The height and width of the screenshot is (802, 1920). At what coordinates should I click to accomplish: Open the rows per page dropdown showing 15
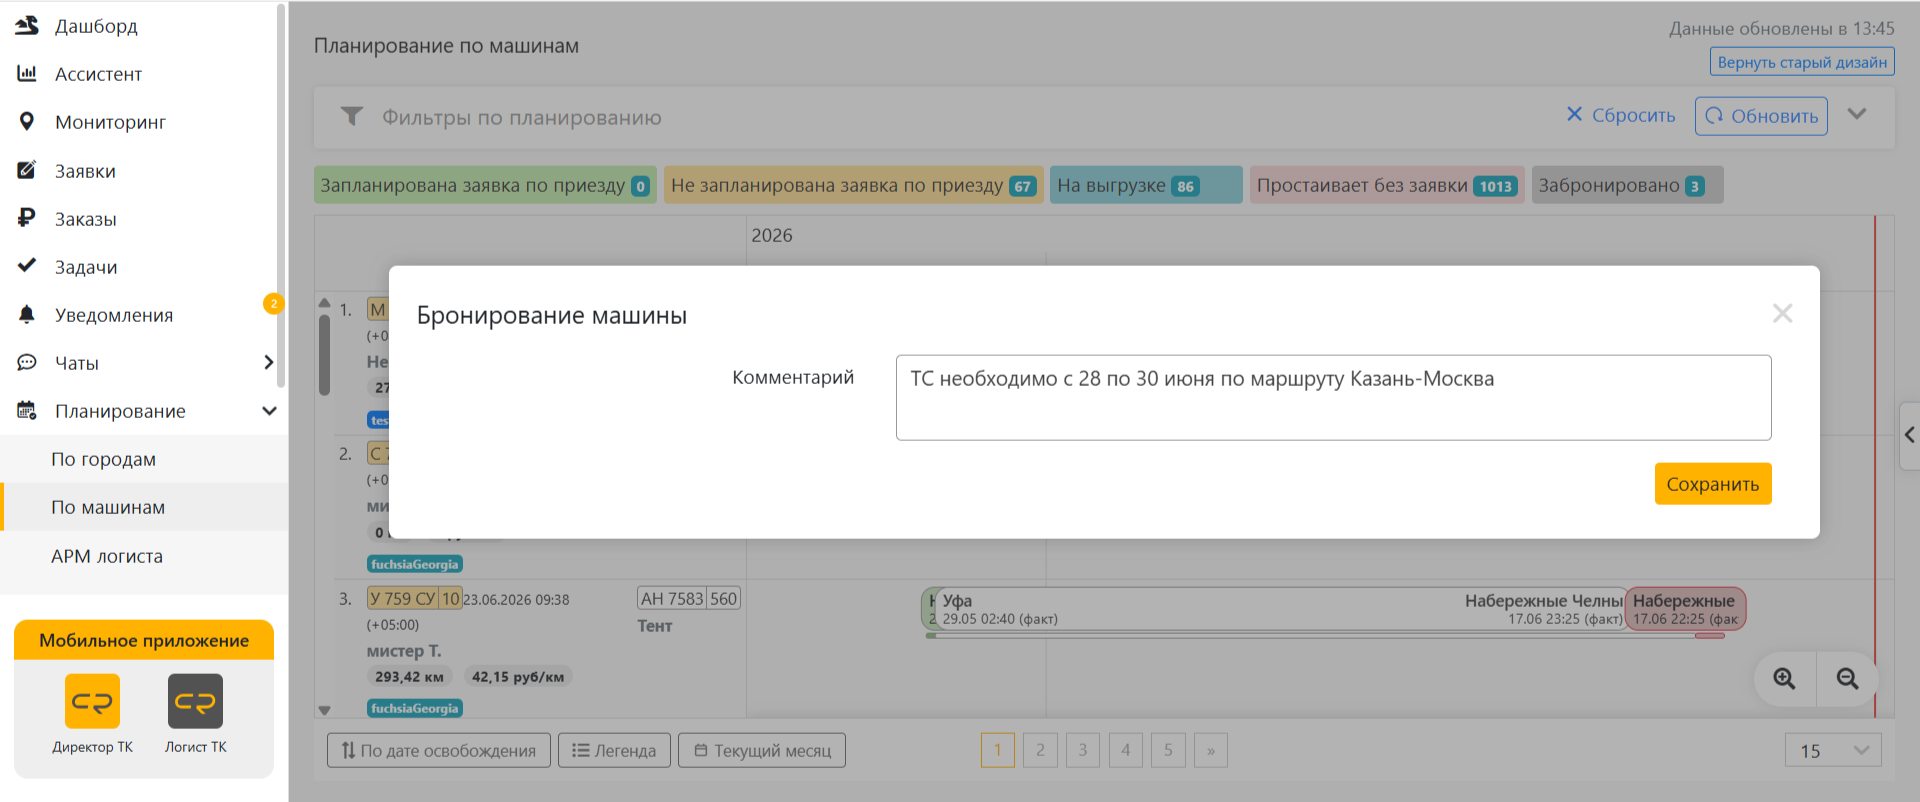click(1833, 750)
